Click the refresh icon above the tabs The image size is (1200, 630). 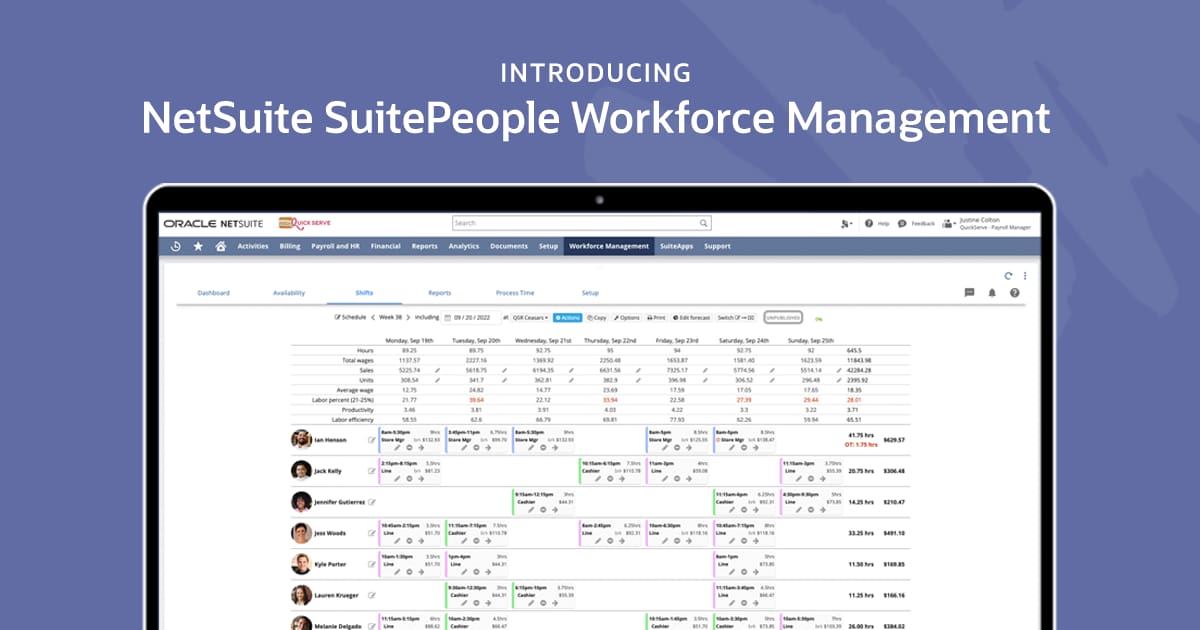pyautogui.click(x=1008, y=275)
